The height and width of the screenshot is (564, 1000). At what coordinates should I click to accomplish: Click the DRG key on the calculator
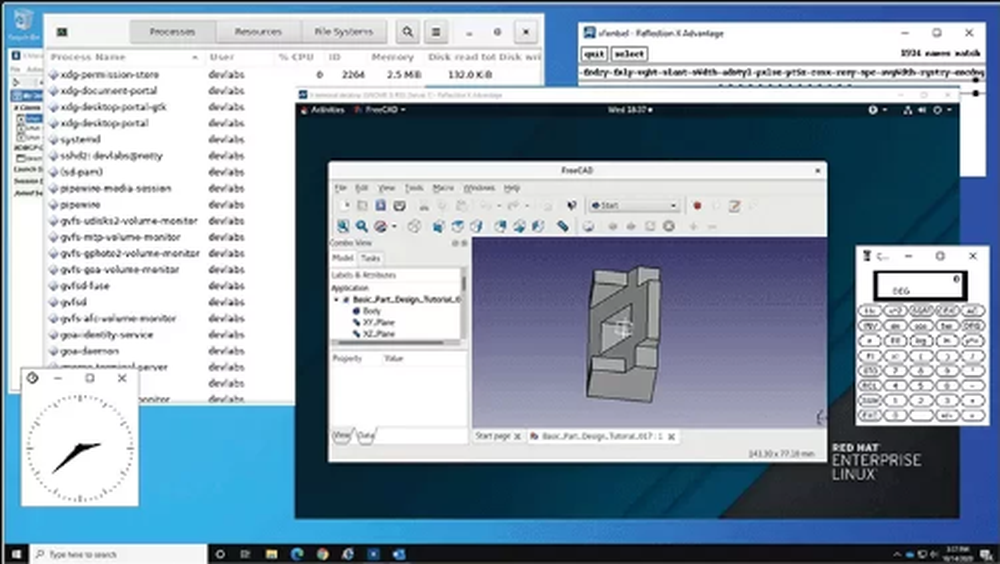tap(972, 325)
